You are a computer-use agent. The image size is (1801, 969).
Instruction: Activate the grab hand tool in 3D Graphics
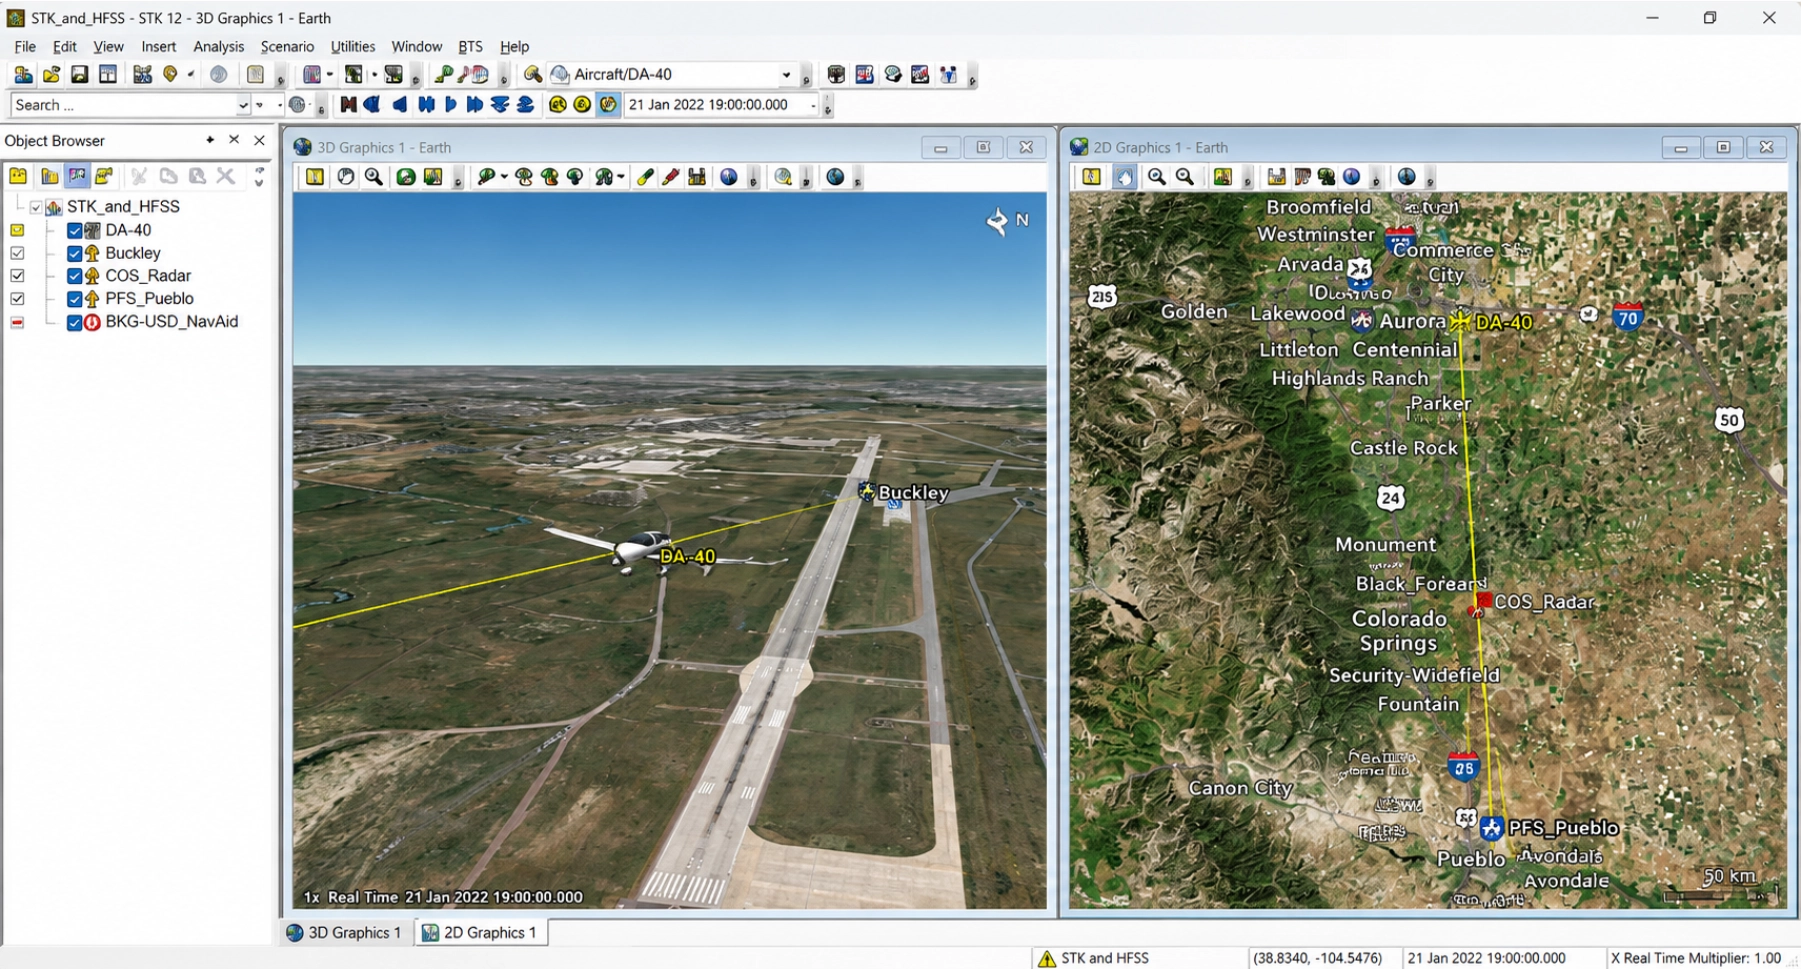pyautogui.click(x=346, y=177)
